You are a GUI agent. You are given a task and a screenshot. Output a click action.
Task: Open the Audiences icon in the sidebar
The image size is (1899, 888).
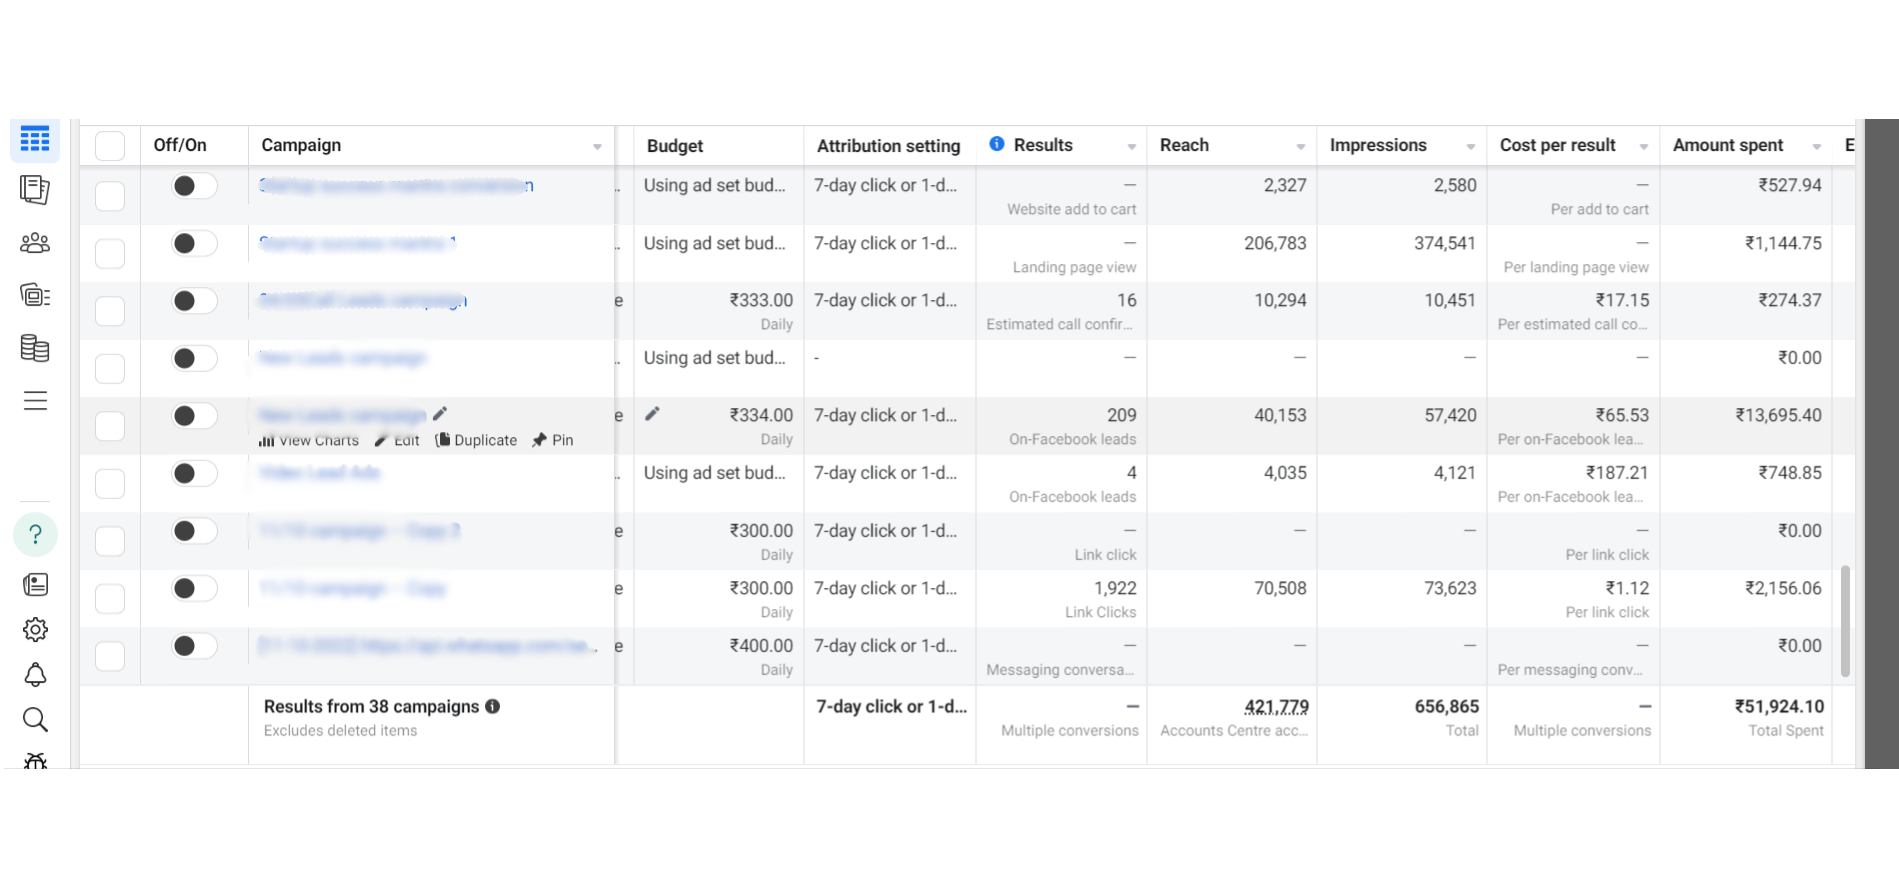pyautogui.click(x=35, y=243)
